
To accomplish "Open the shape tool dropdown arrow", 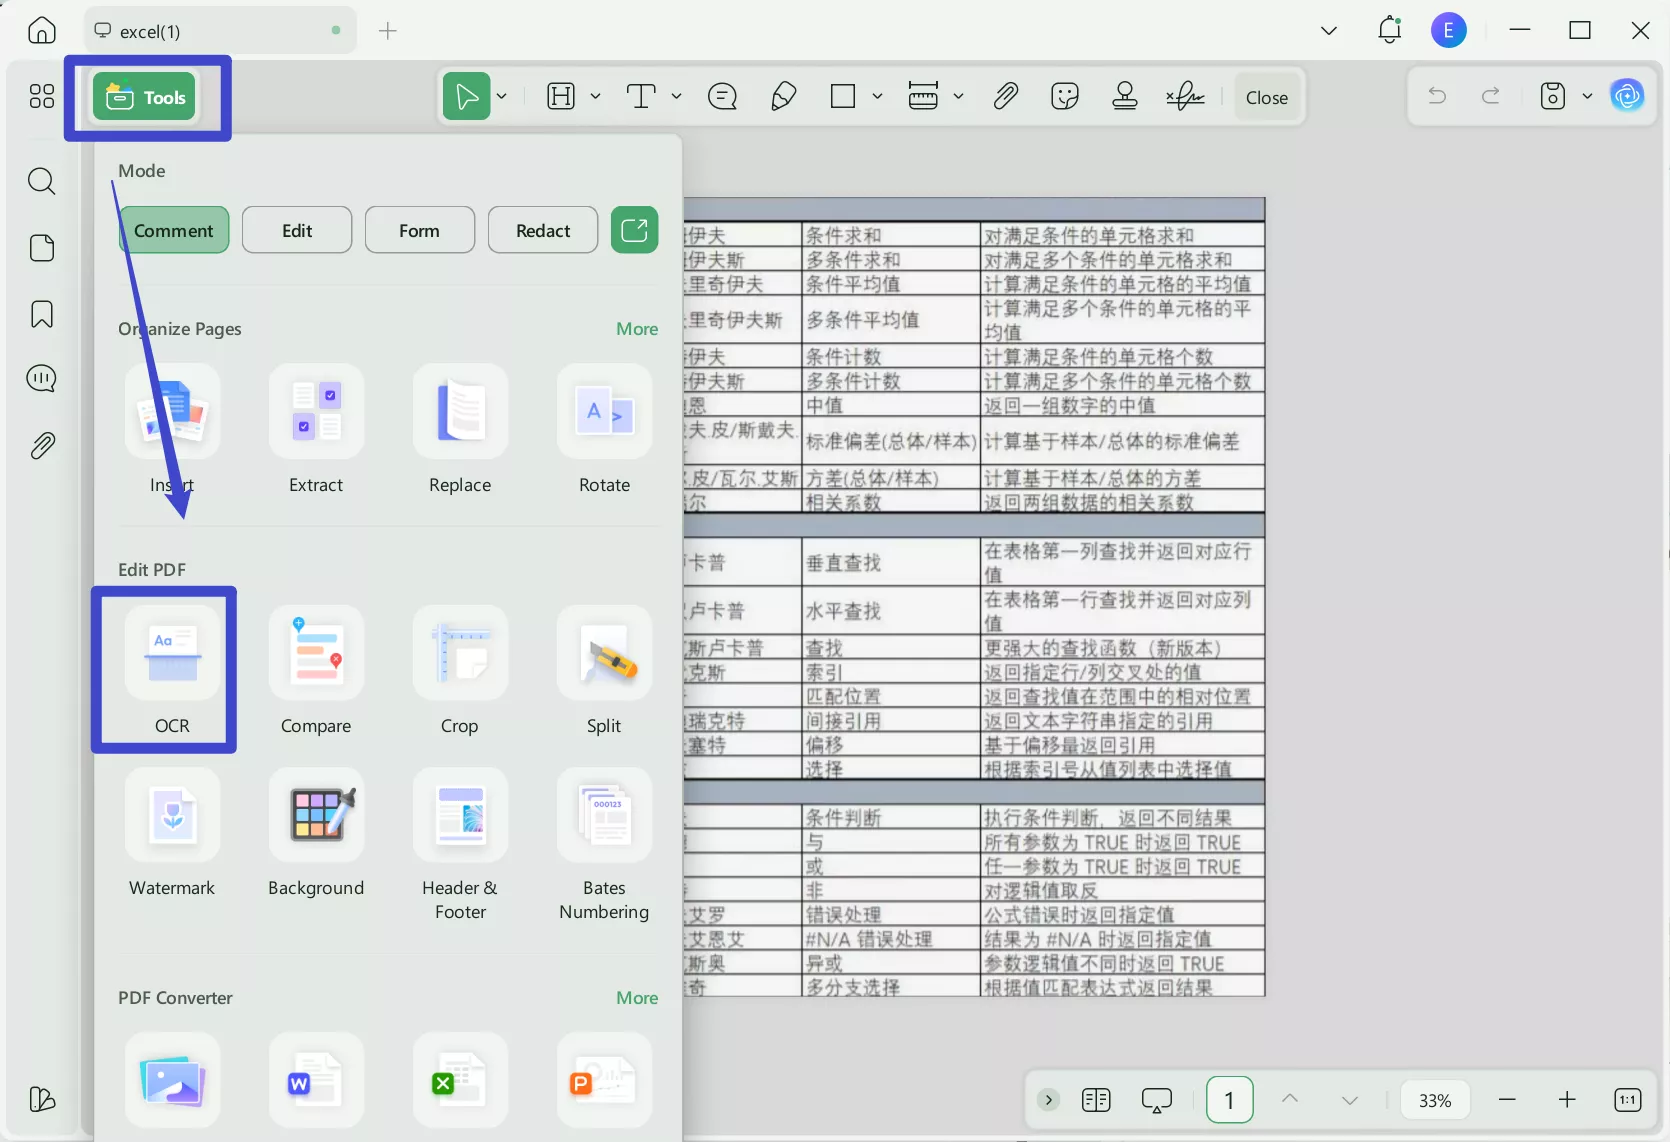I will pos(878,96).
